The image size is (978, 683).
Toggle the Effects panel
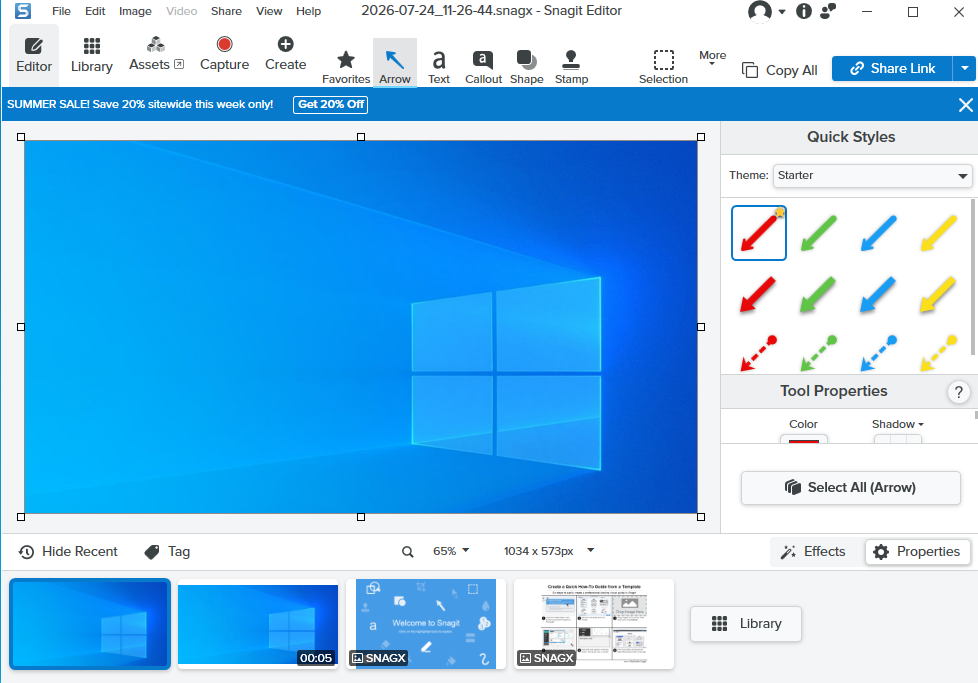point(813,551)
